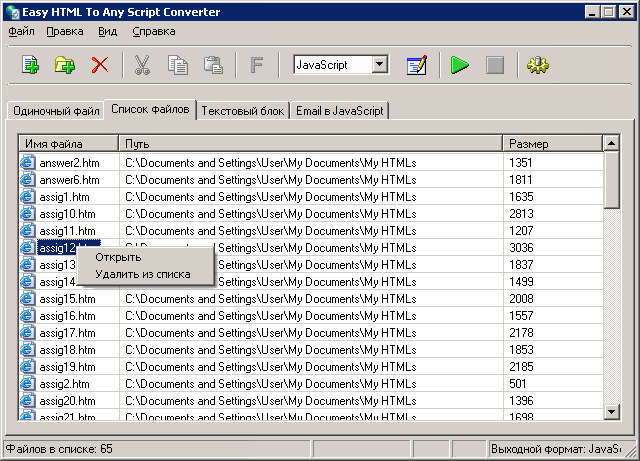The width and height of the screenshot is (640, 461).
Task: Select the answer6.htm file name
Action: 69,180
